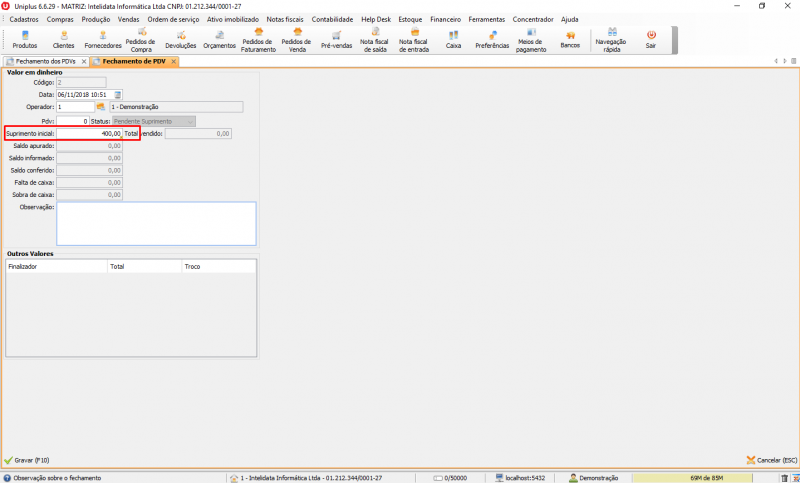Click inside the Observação text area
The image size is (800, 483).
point(156,223)
